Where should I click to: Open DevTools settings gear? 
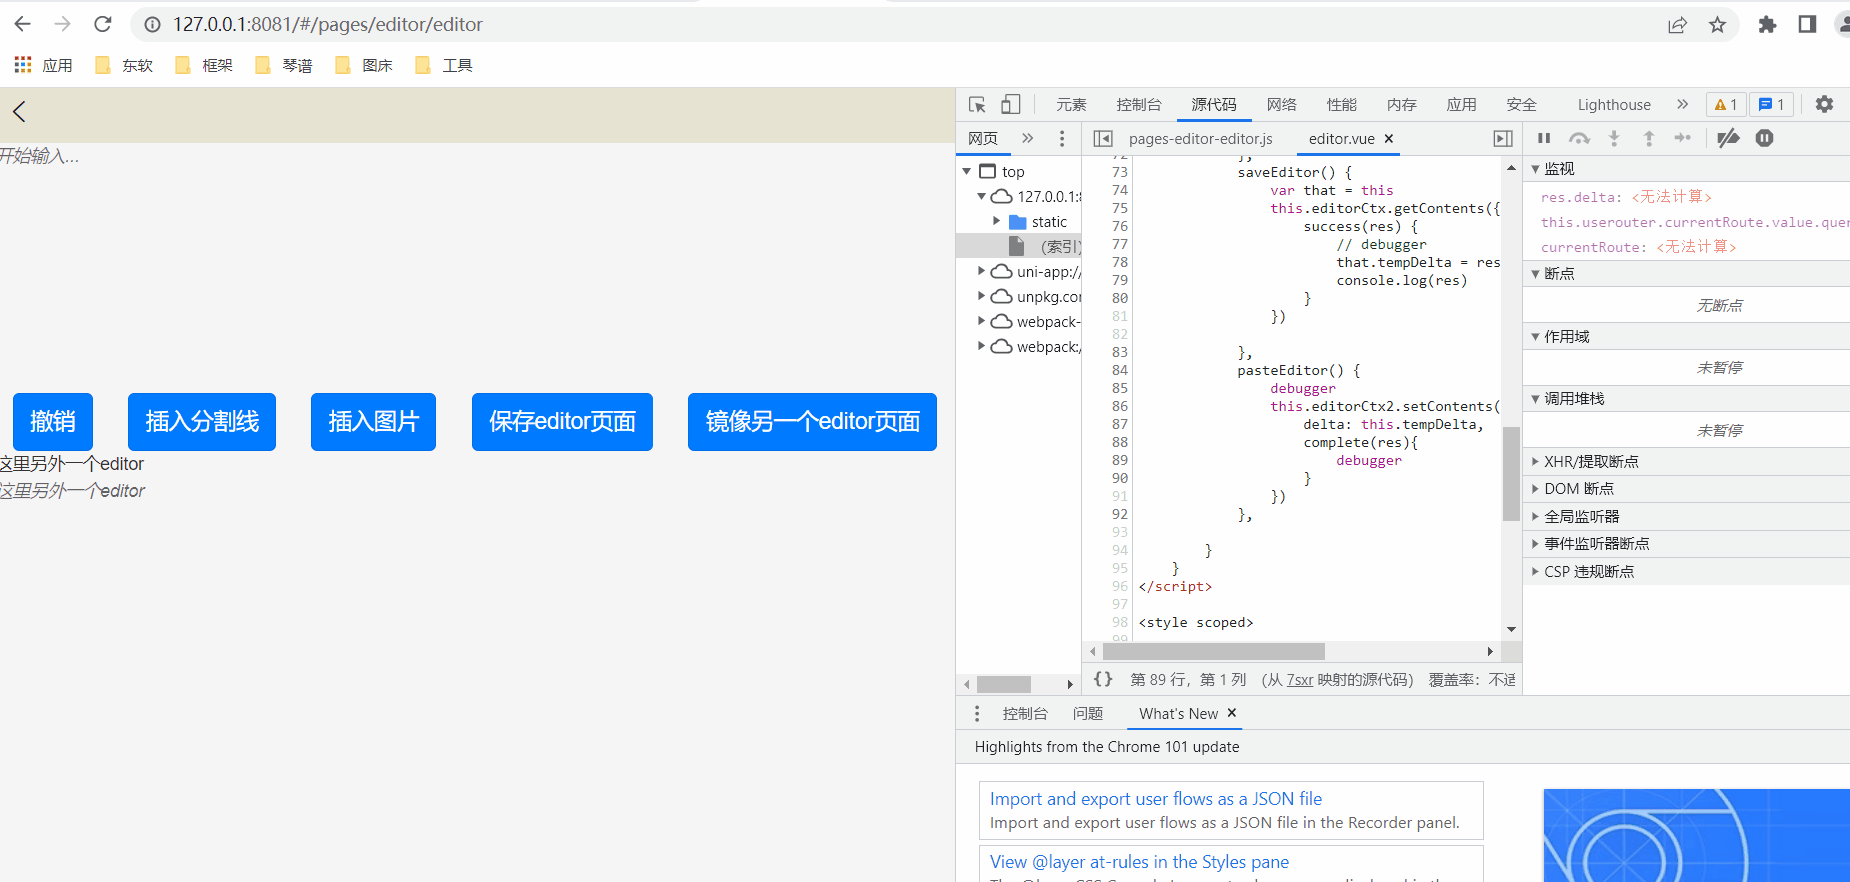(x=1824, y=104)
